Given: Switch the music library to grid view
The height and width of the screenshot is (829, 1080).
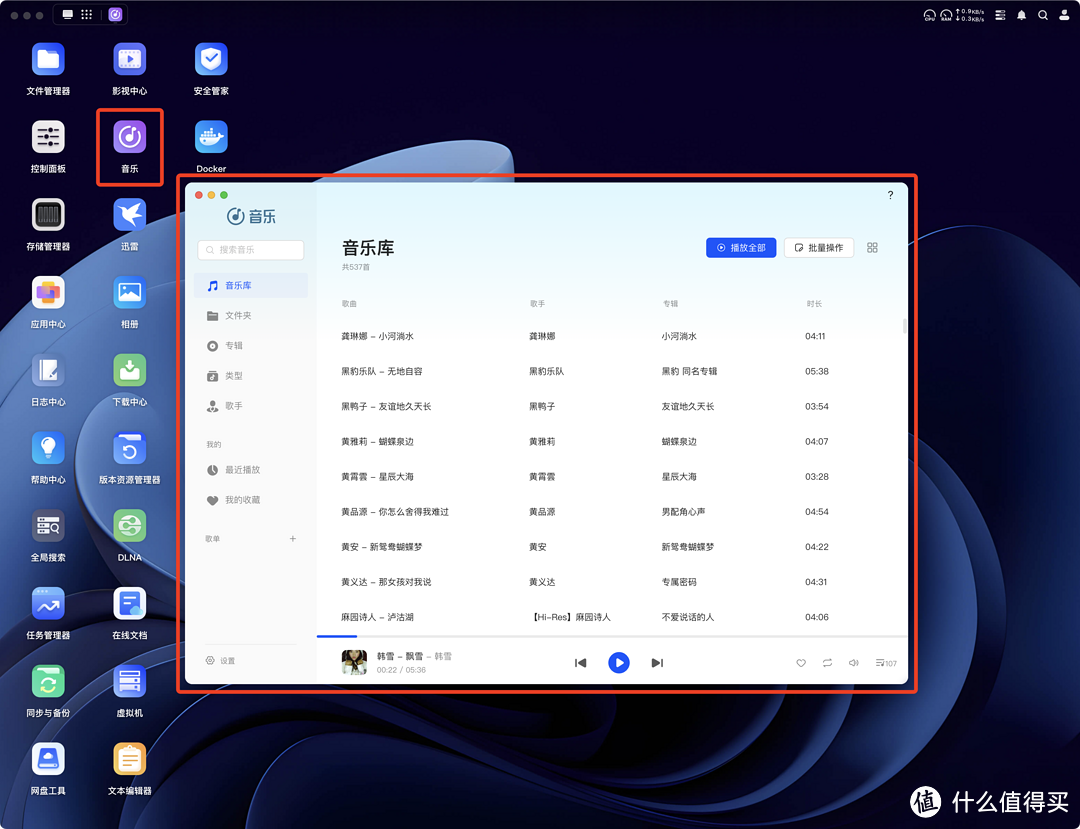Looking at the screenshot, I should point(872,247).
